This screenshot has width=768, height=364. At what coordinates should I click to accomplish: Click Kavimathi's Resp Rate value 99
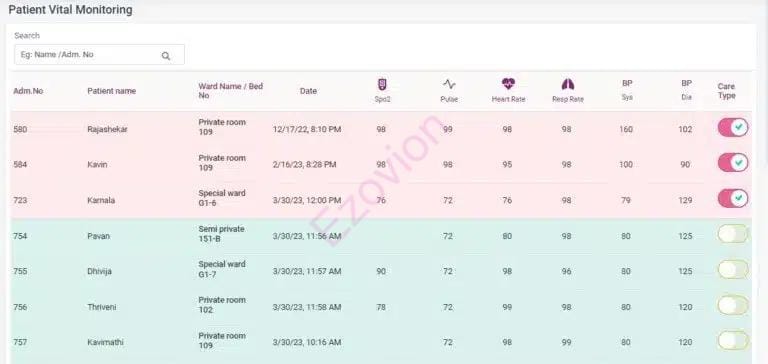click(x=566, y=342)
